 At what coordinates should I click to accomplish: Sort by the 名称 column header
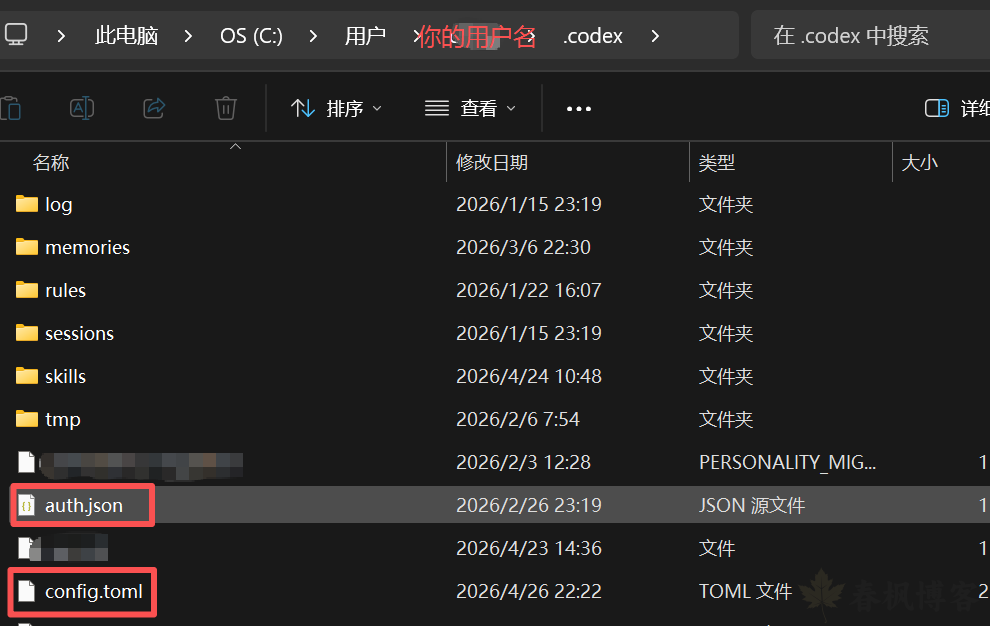point(51,163)
